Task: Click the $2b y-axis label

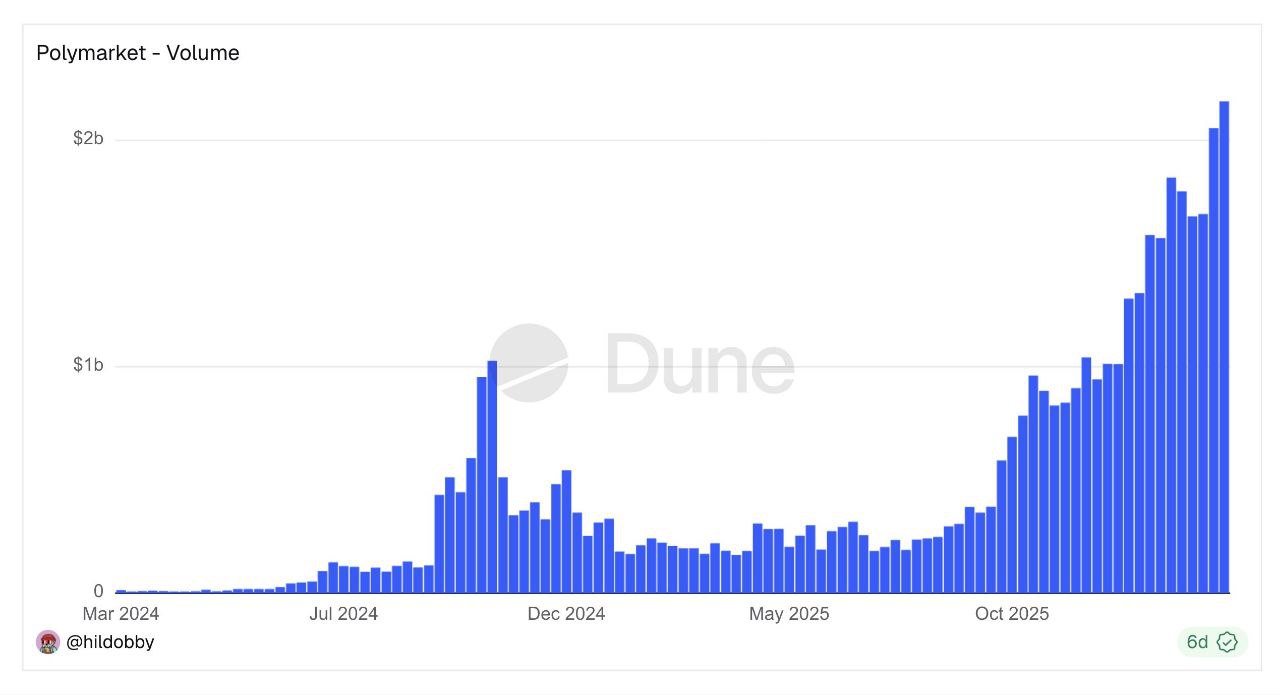Action: [88, 138]
